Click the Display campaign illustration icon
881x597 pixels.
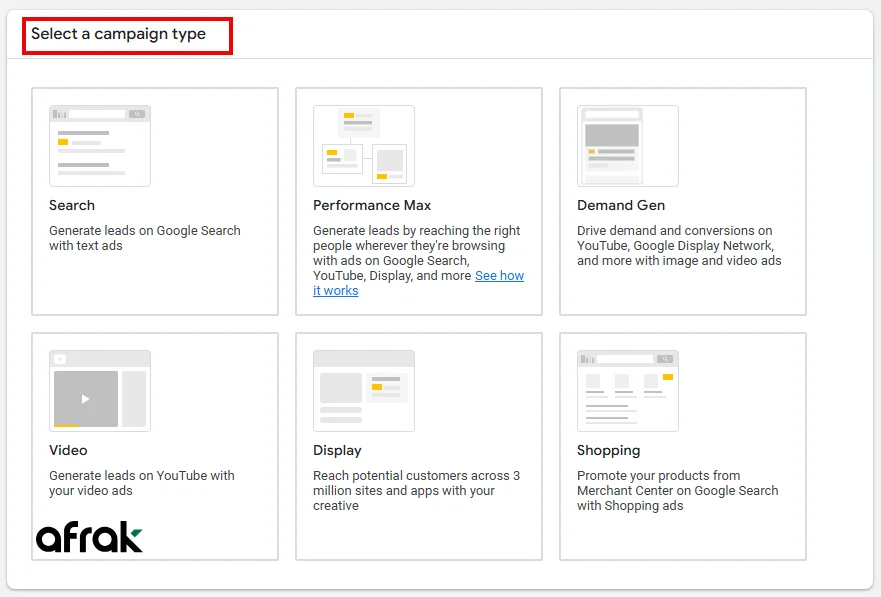(x=363, y=391)
